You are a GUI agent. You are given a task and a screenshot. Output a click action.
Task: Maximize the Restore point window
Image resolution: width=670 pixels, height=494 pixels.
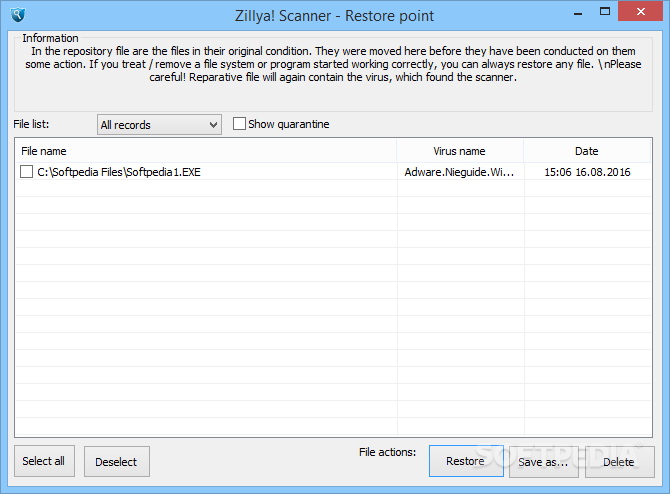[x=605, y=12]
